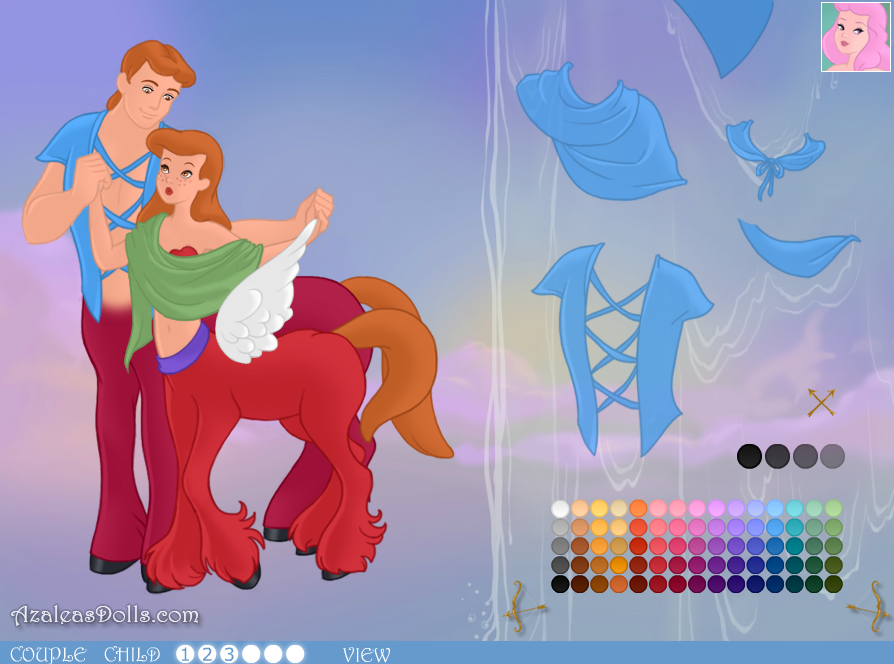The image size is (894, 664).
Task: Click the golden crossed arrows icon
Action: pyautogui.click(x=822, y=402)
